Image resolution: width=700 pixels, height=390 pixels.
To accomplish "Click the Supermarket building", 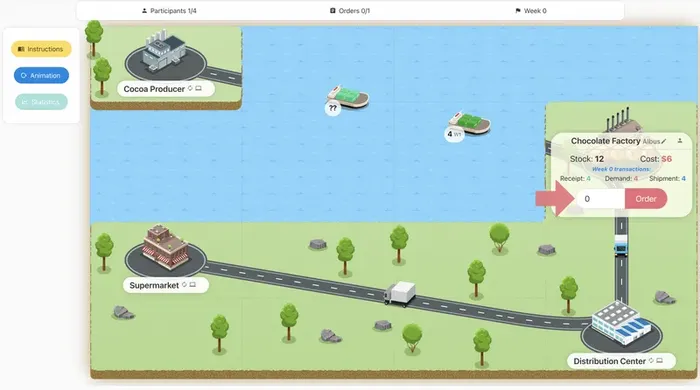I will click(165, 247).
